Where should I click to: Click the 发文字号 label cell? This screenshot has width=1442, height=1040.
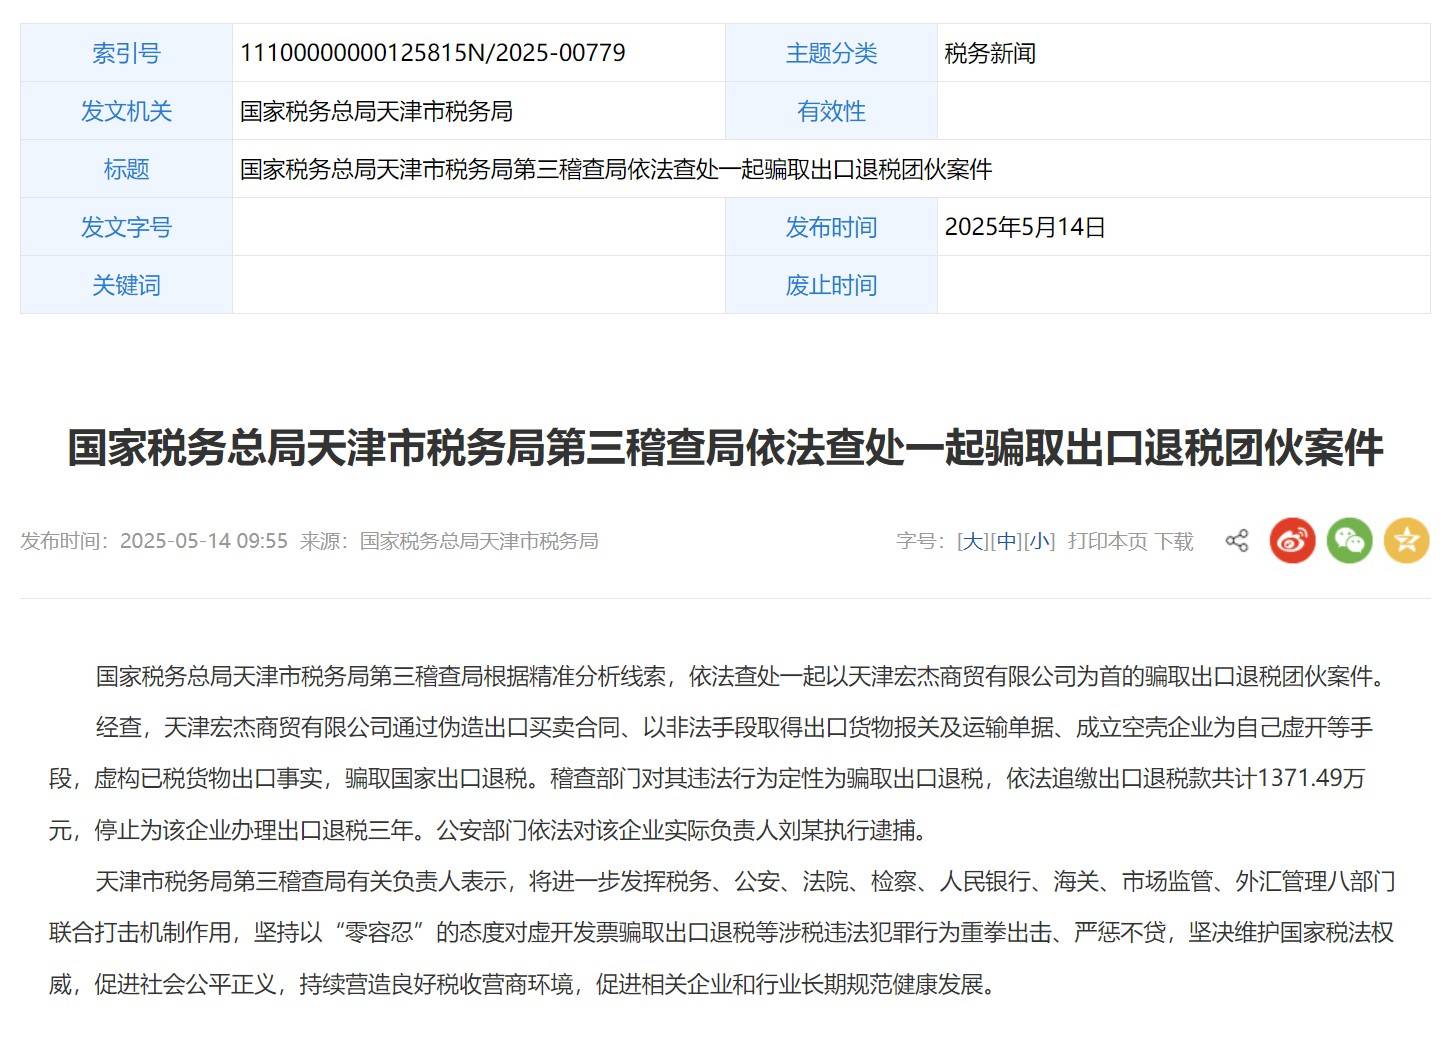tap(126, 227)
